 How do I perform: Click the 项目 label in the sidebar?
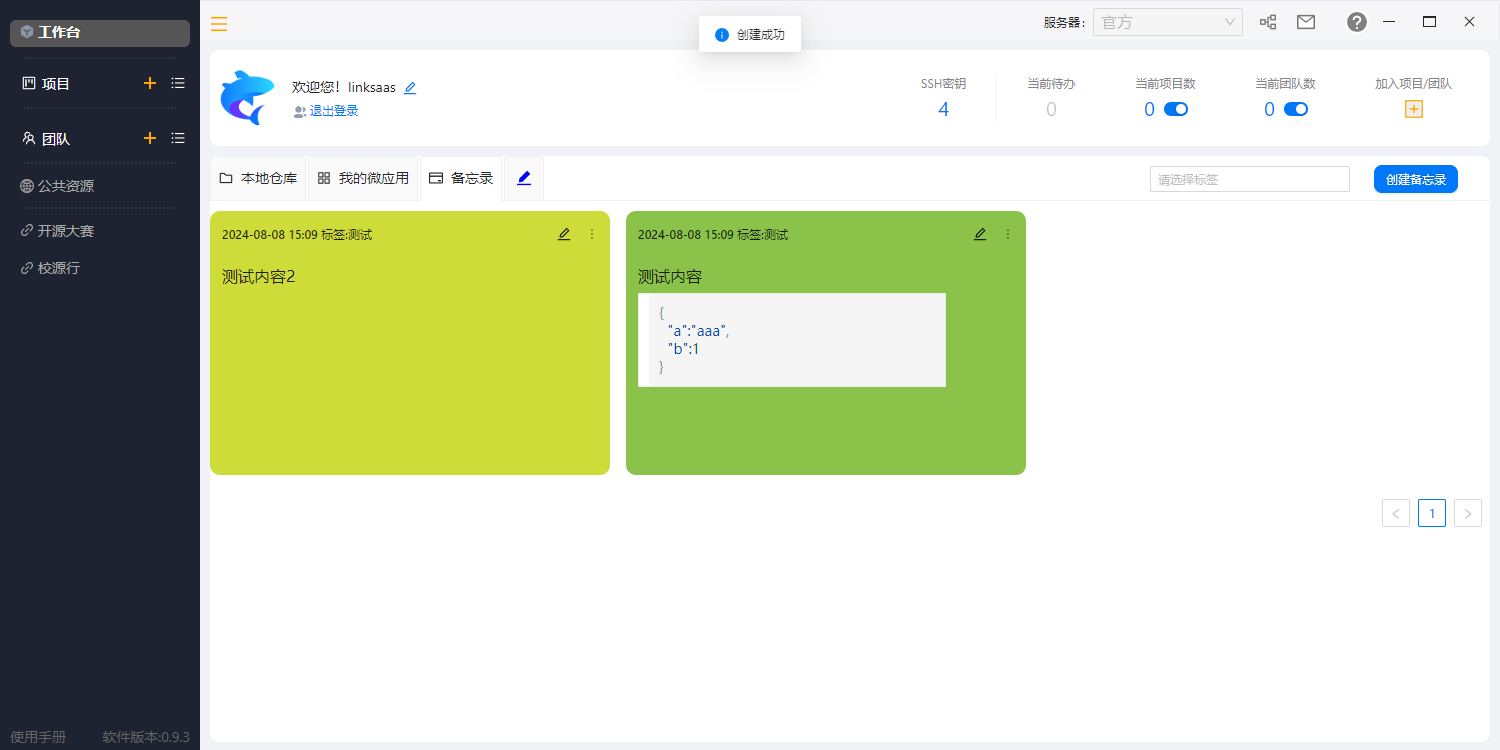click(x=56, y=84)
